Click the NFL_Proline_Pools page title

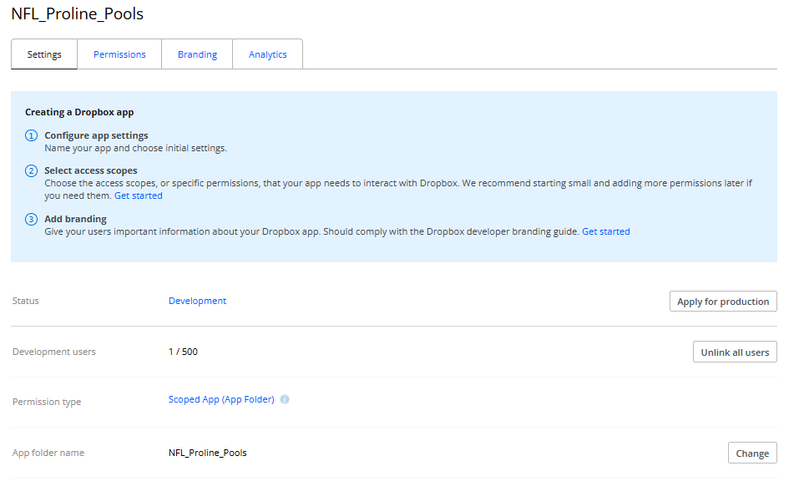pyautogui.click(x=77, y=14)
